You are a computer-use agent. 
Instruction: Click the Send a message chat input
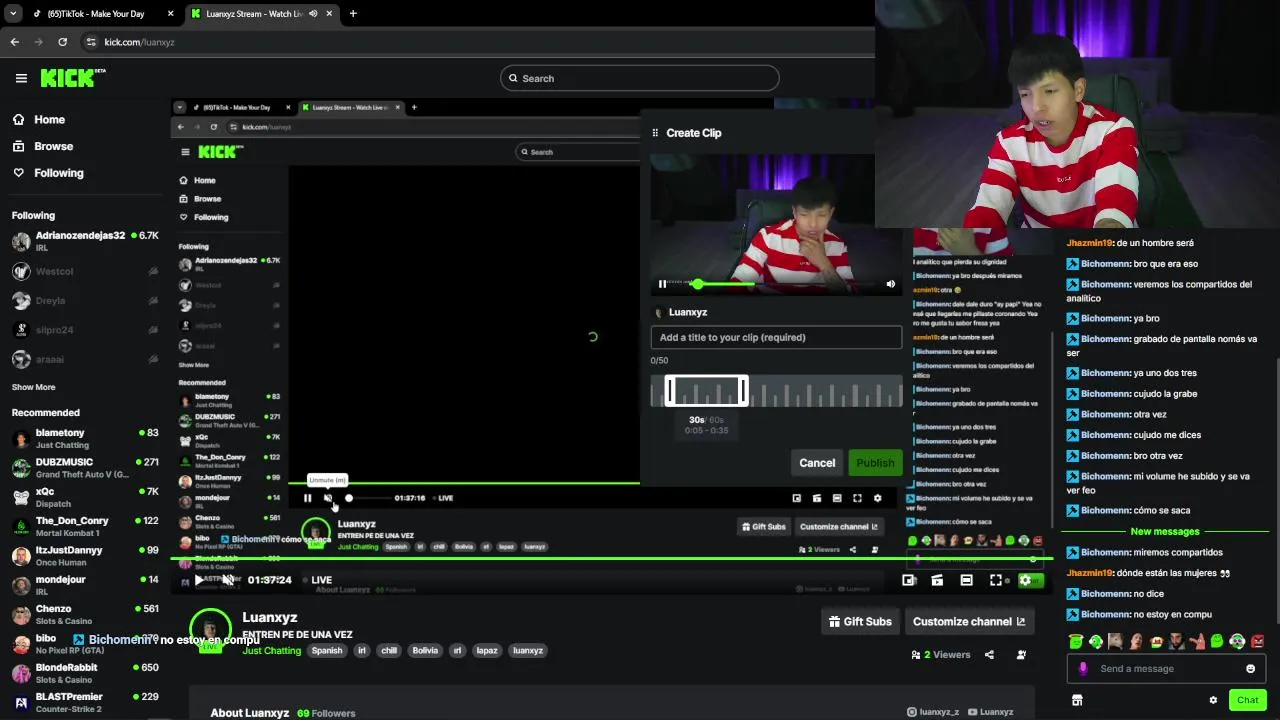point(1166,669)
